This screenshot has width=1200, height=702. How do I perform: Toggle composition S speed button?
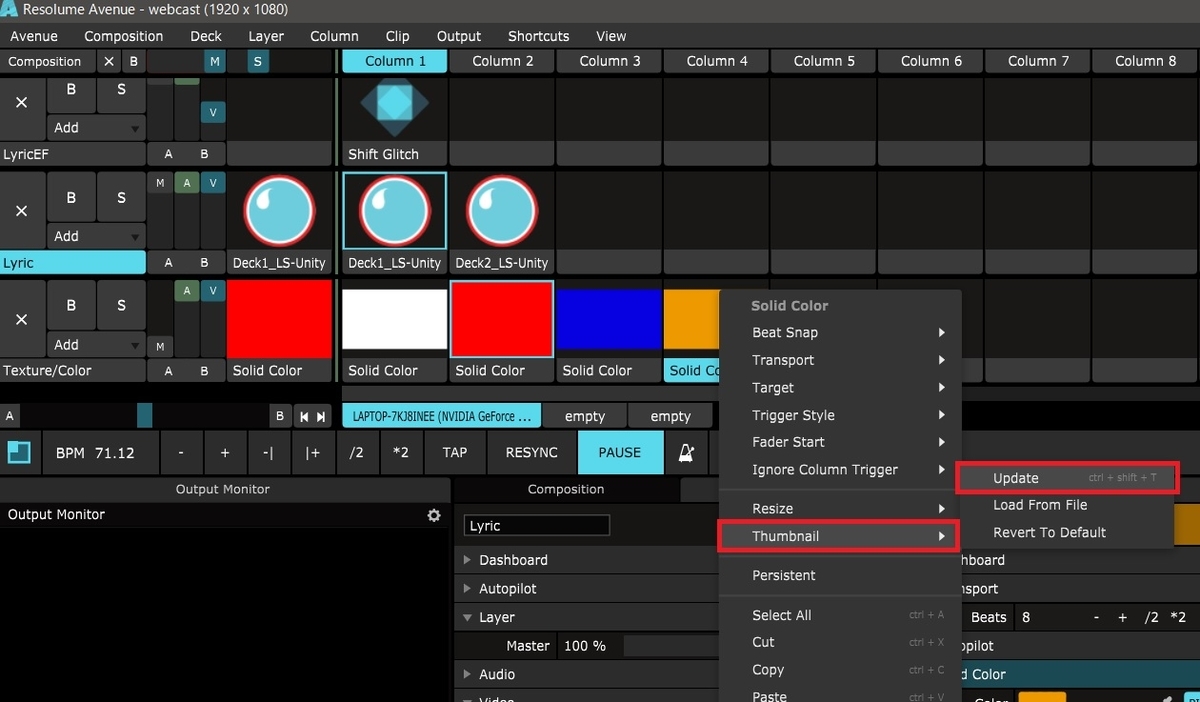pyautogui.click(x=258, y=61)
